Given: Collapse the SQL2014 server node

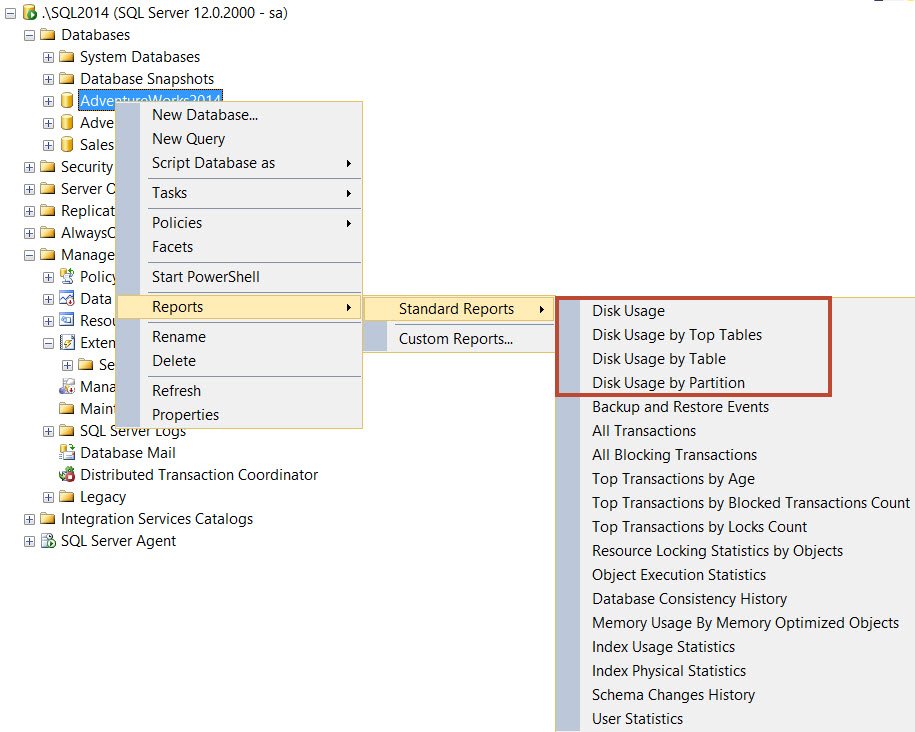Looking at the screenshot, I should pyautogui.click(x=11, y=13).
